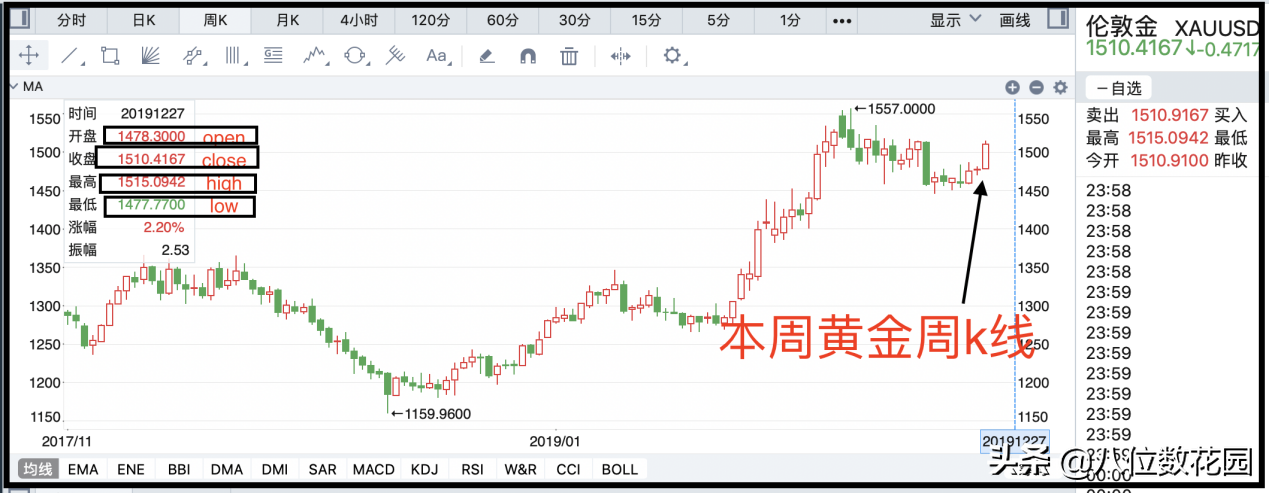Click the minus icon in MA header
The height and width of the screenshot is (493, 1269).
(1036, 88)
